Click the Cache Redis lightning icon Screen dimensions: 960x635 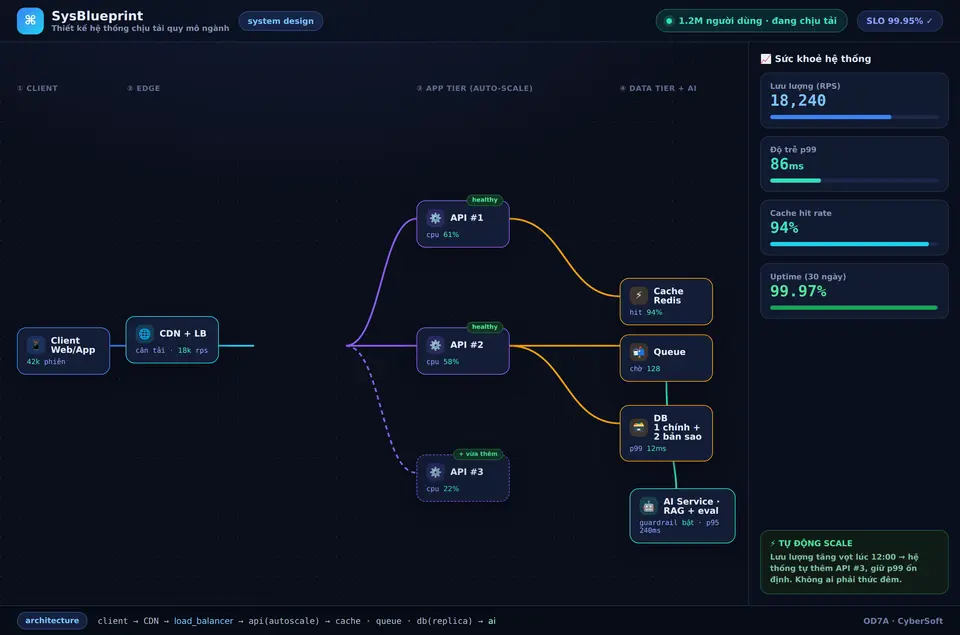click(x=639, y=296)
